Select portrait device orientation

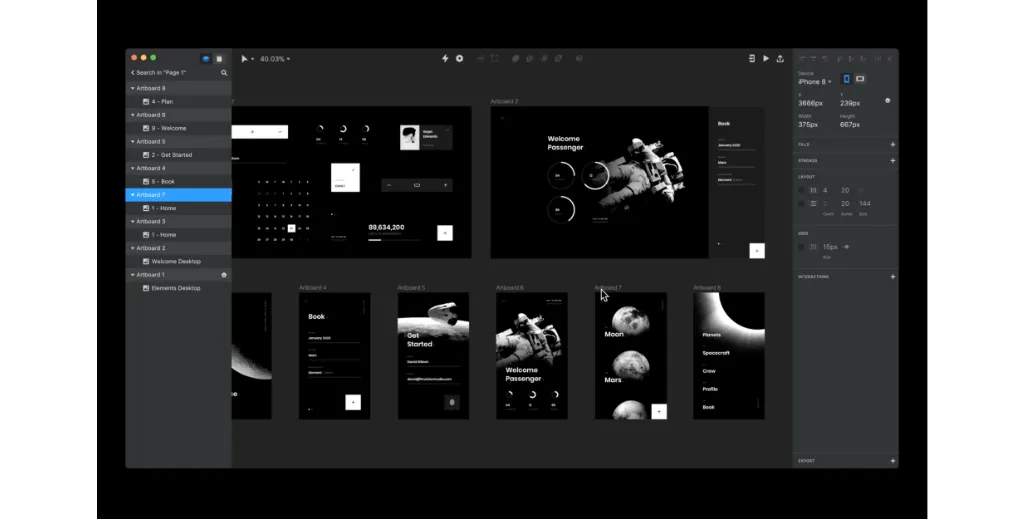click(846, 79)
